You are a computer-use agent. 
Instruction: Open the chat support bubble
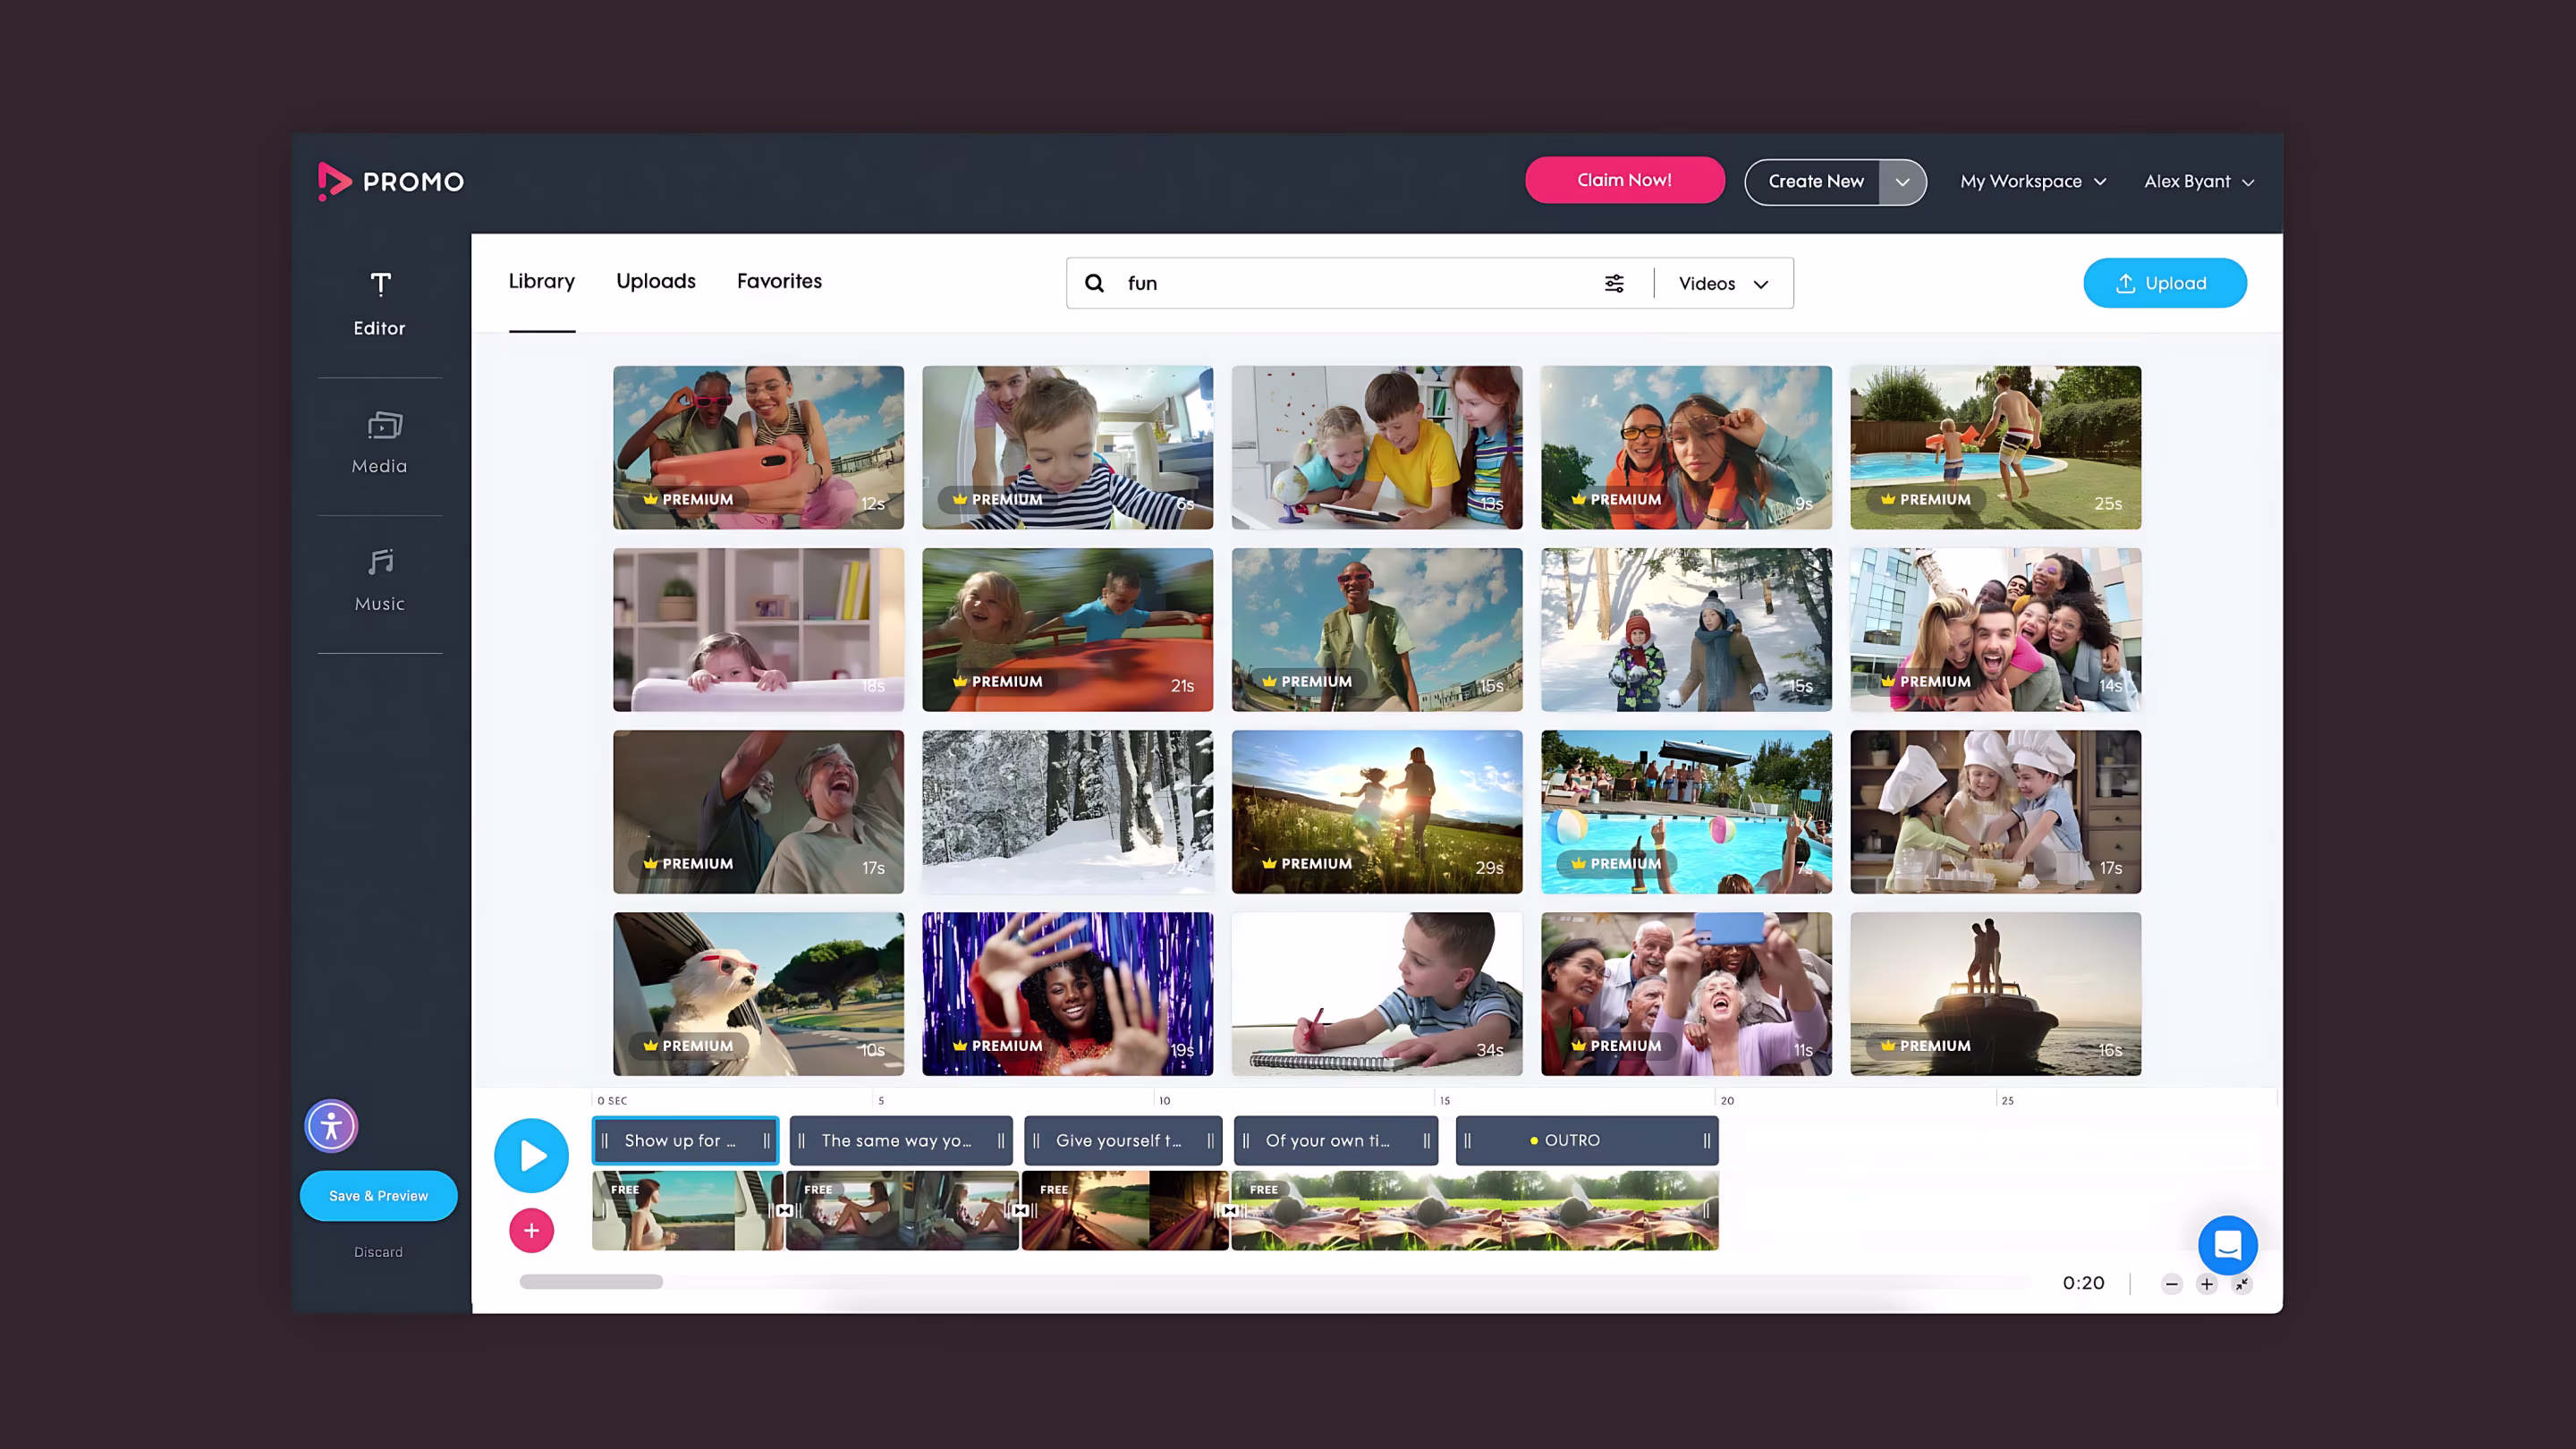pos(2227,1245)
